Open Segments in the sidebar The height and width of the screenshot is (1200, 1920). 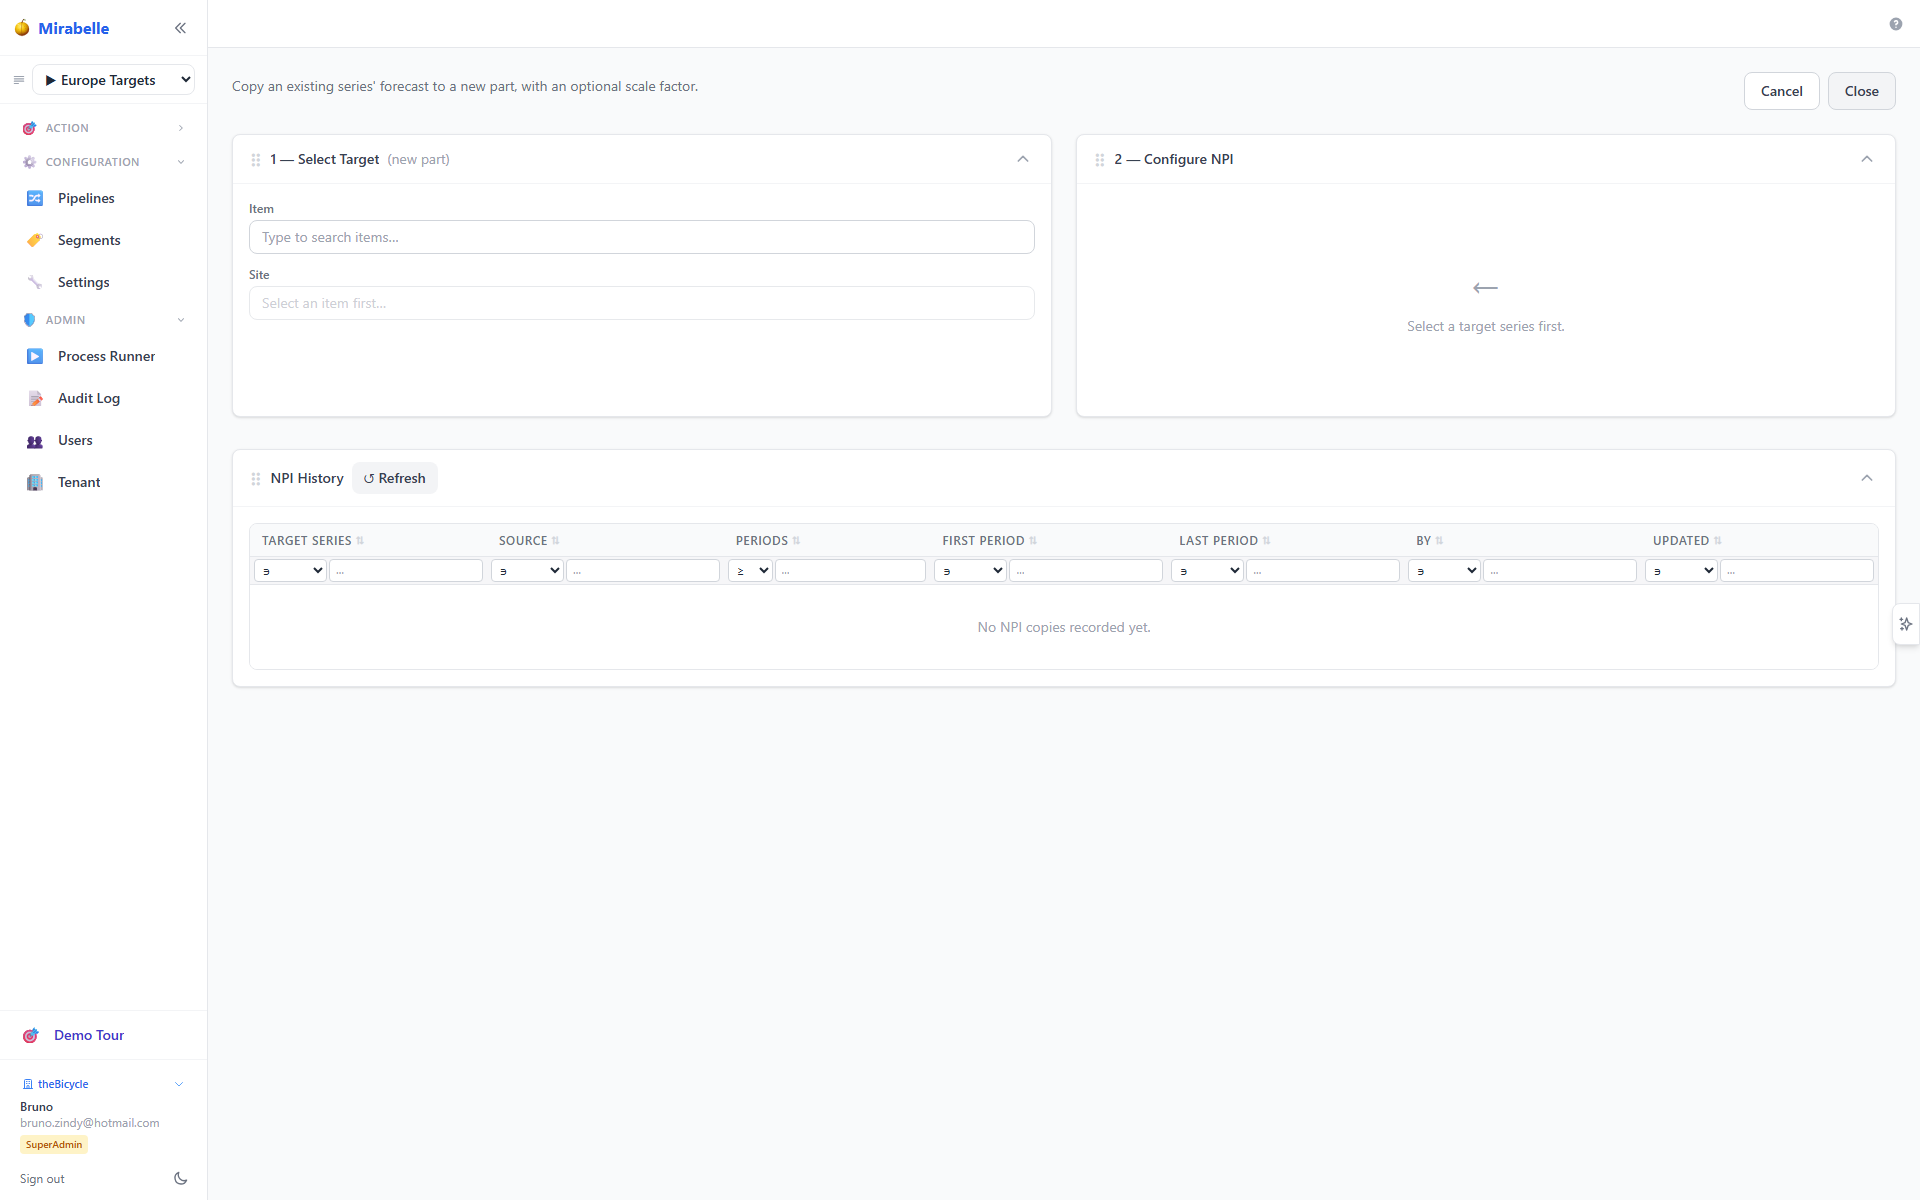(89, 240)
